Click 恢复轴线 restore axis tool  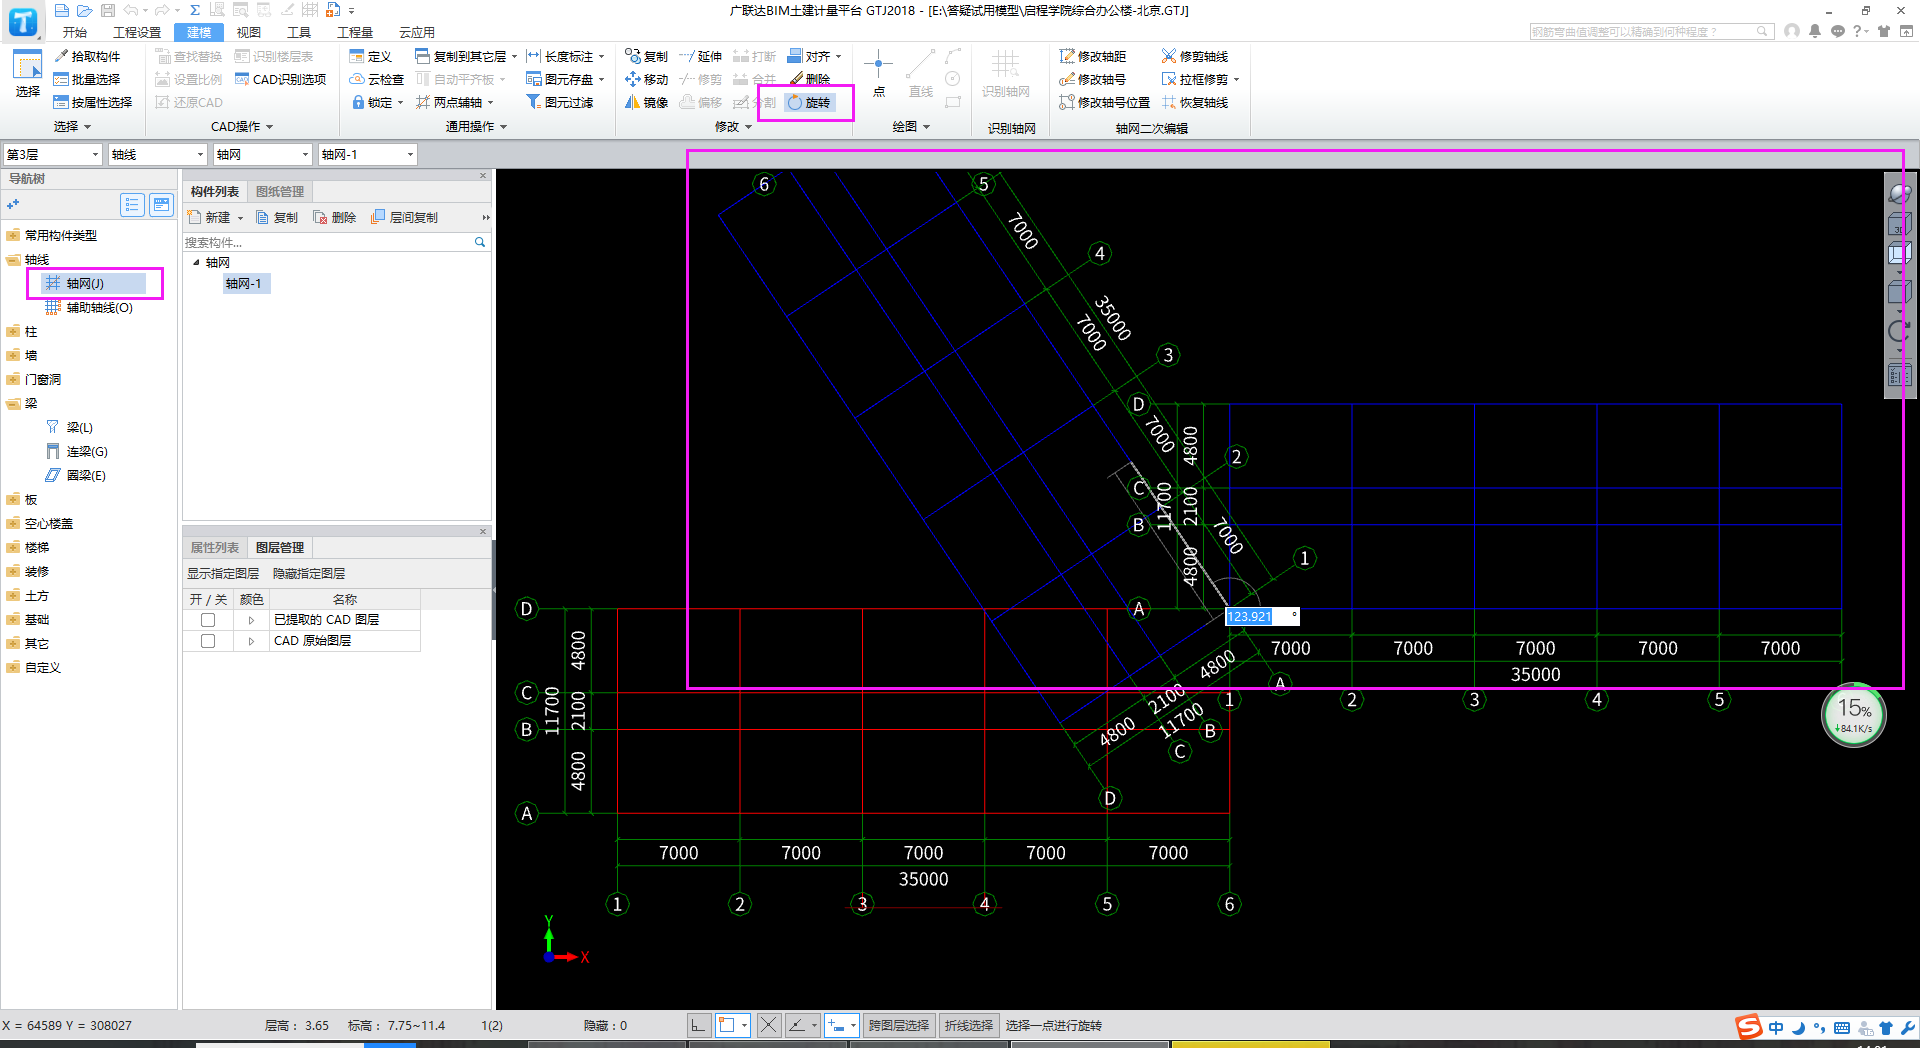1194,102
